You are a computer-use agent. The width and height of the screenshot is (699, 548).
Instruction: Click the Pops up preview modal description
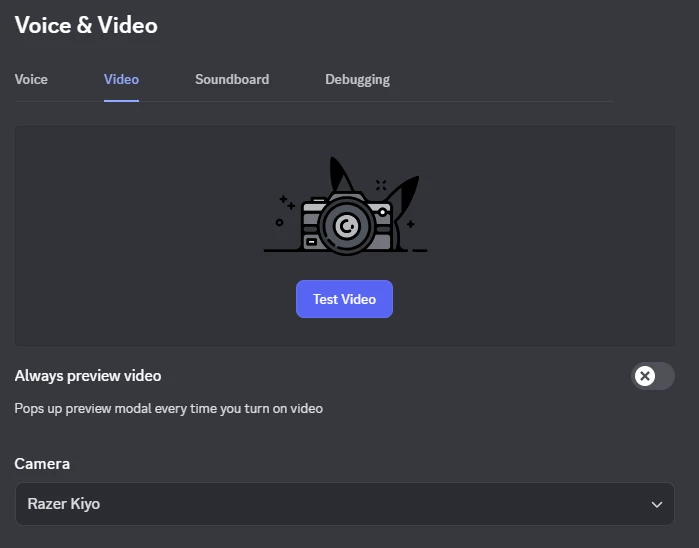point(169,408)
